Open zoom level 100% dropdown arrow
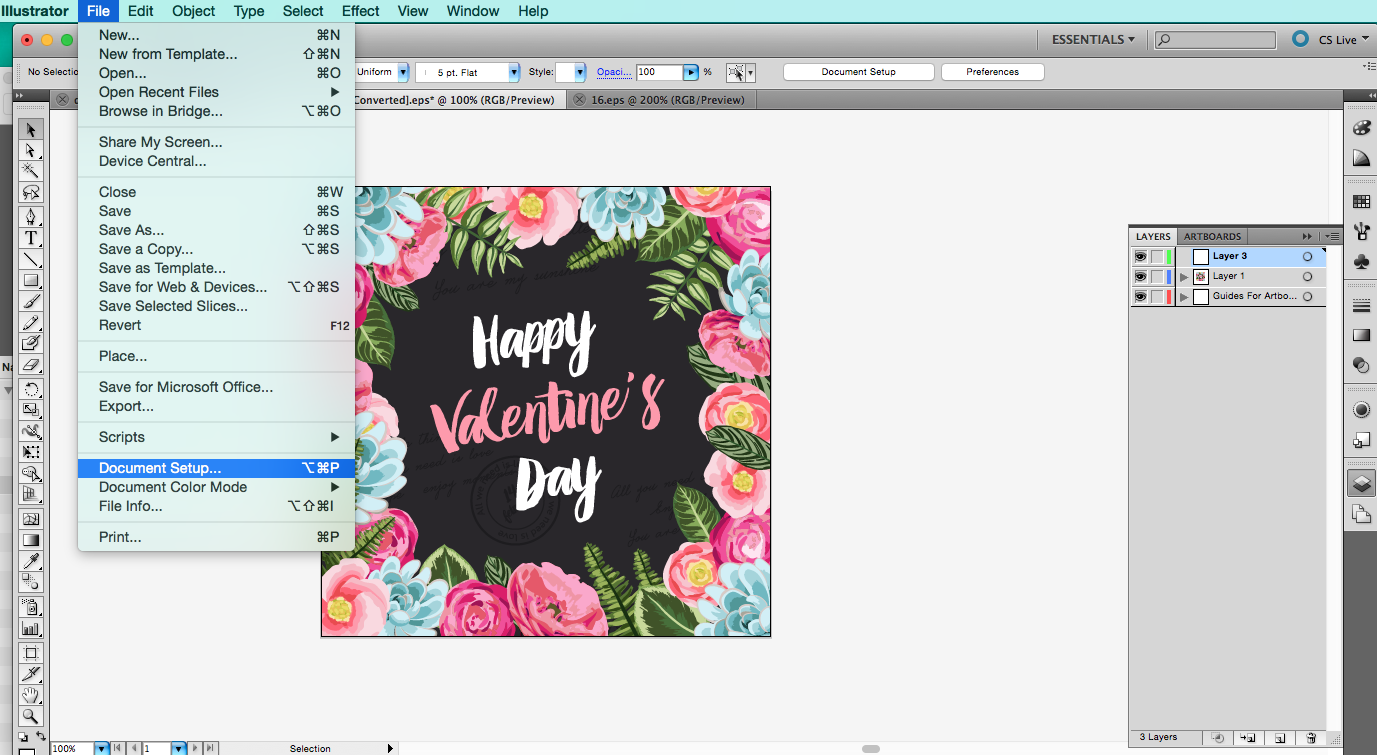The image size is (1377, 755). (101, 748)
